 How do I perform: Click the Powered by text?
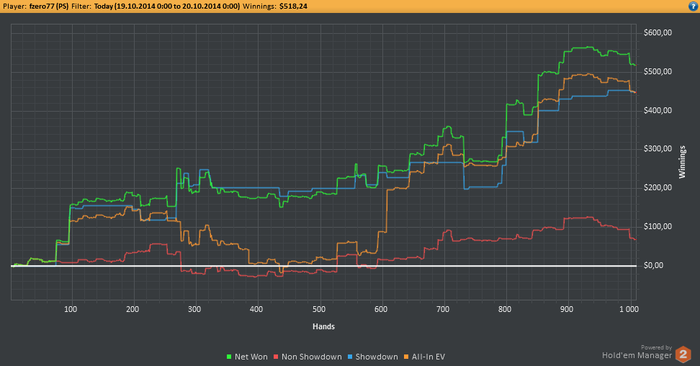(x=656, y=347)
